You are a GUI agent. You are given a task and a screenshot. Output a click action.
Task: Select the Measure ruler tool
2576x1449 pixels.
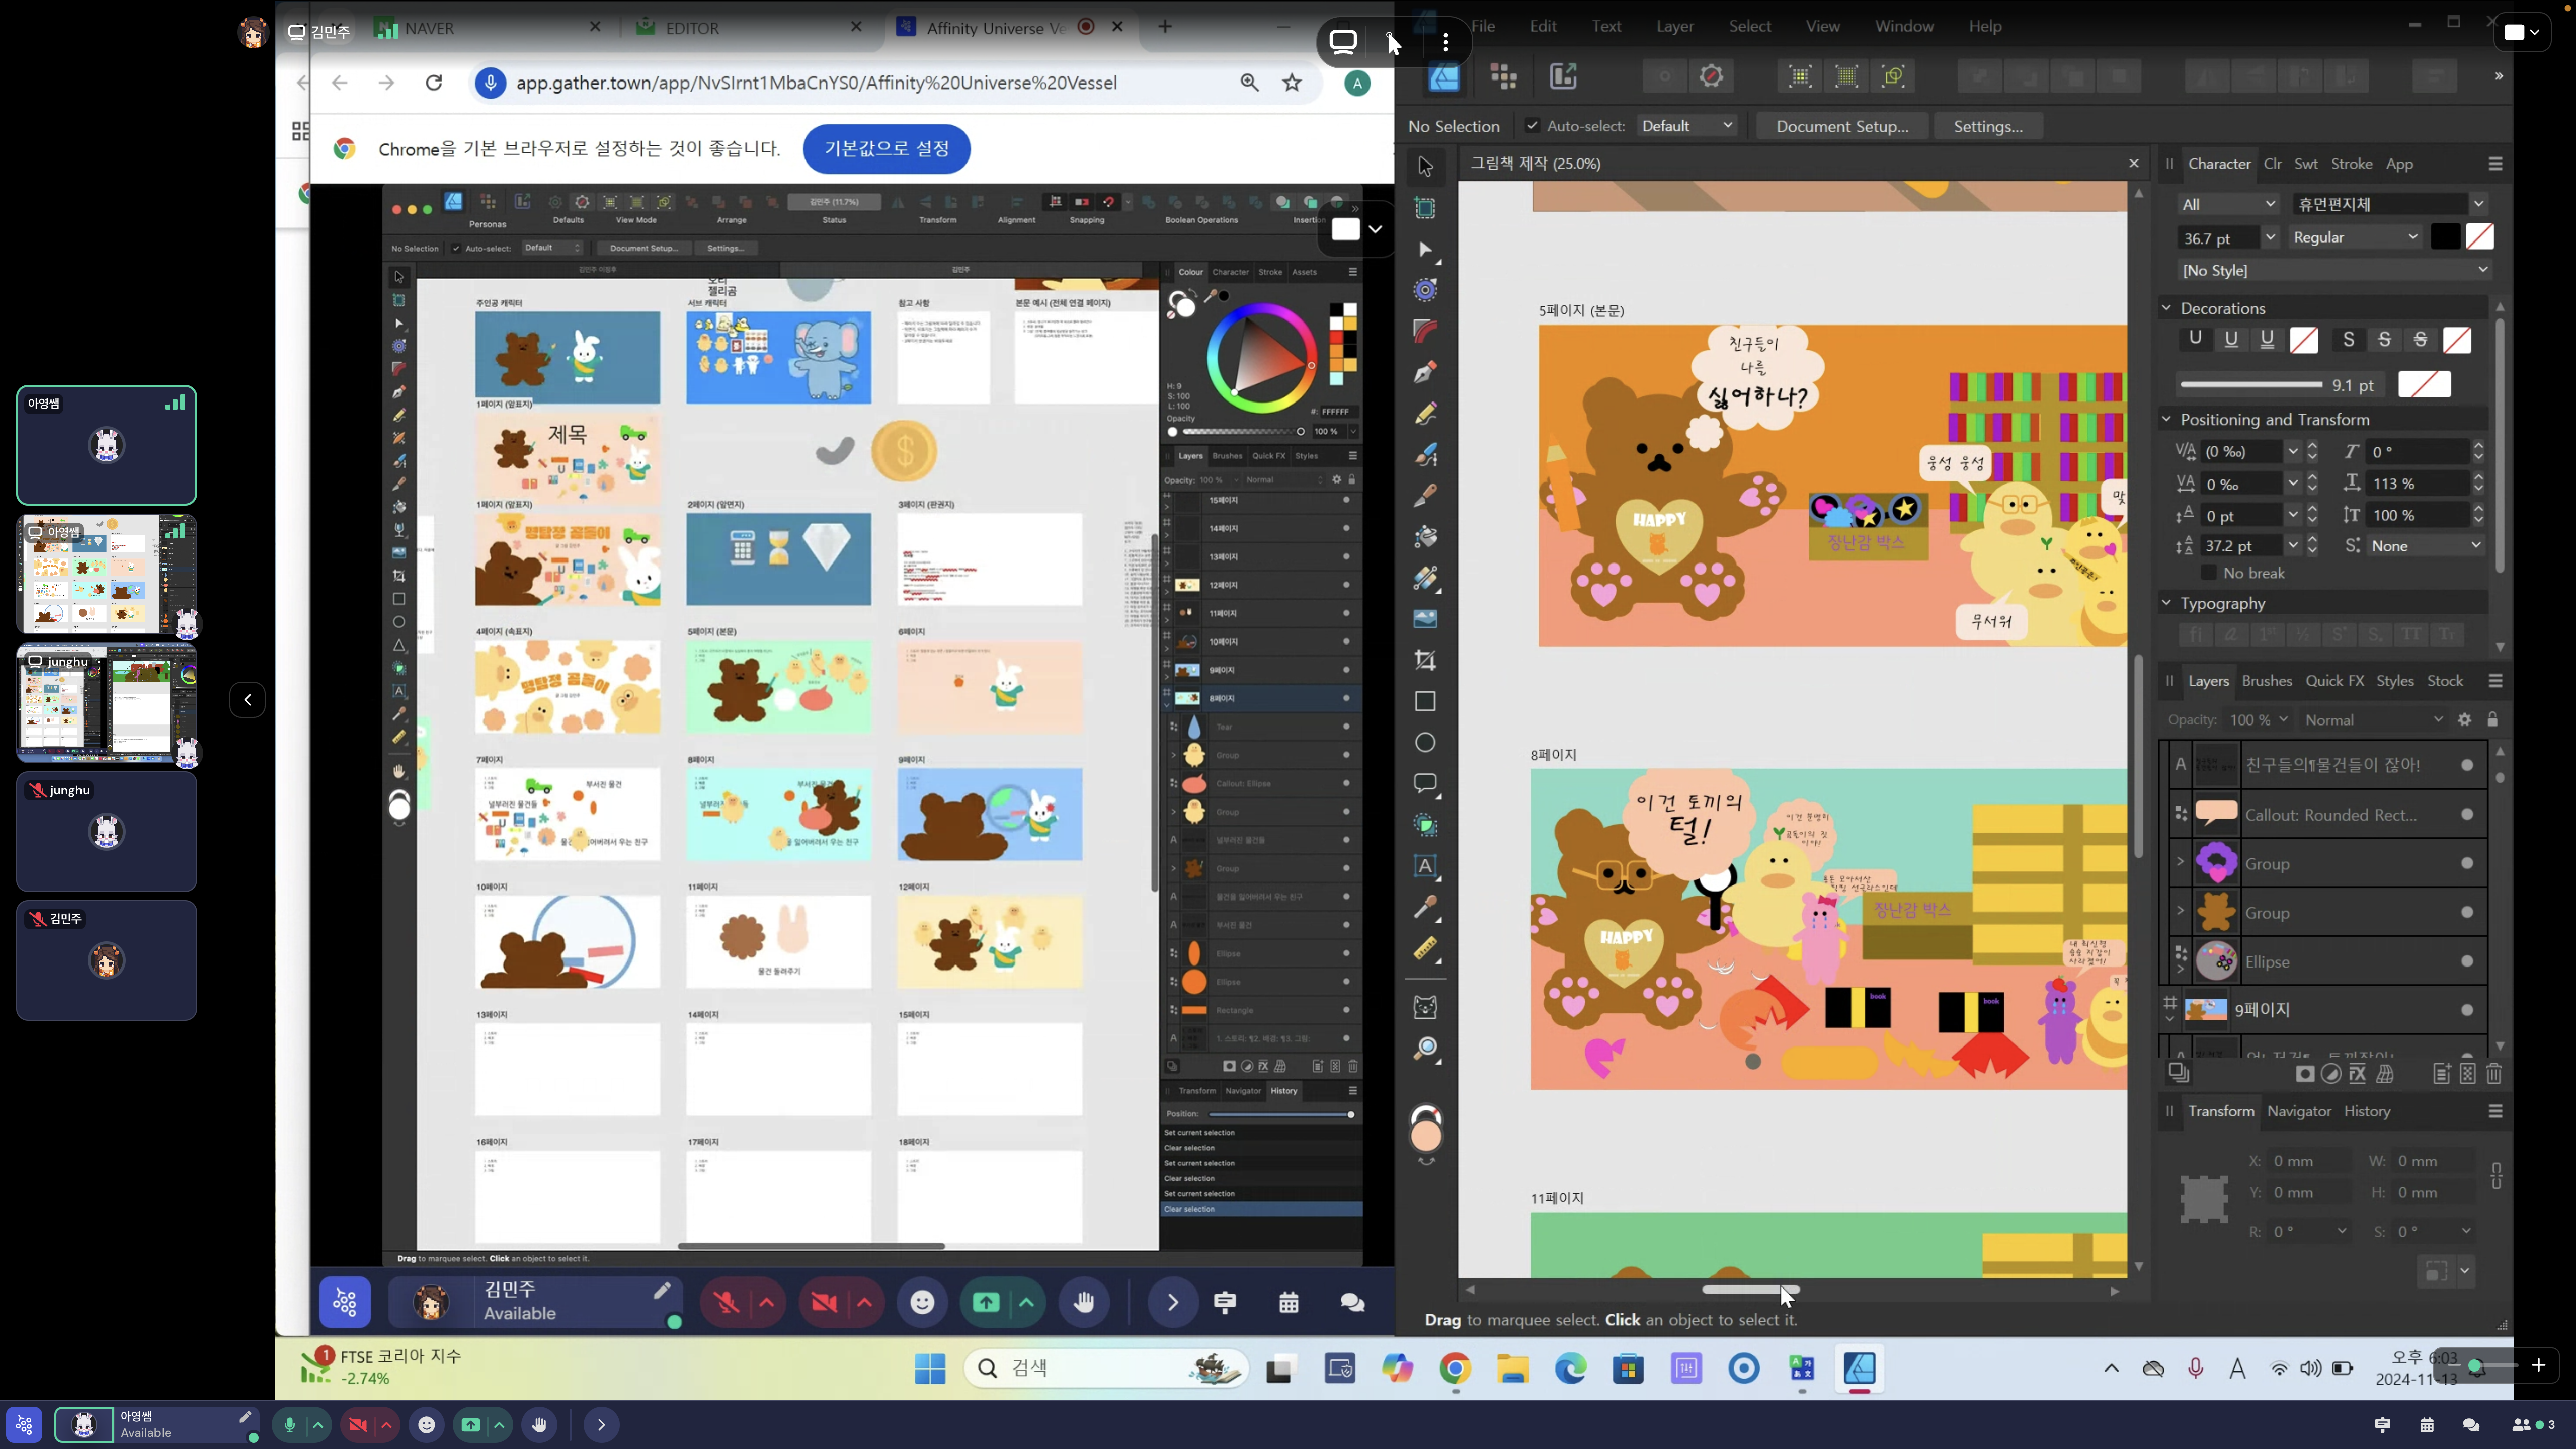(1426, 948)
